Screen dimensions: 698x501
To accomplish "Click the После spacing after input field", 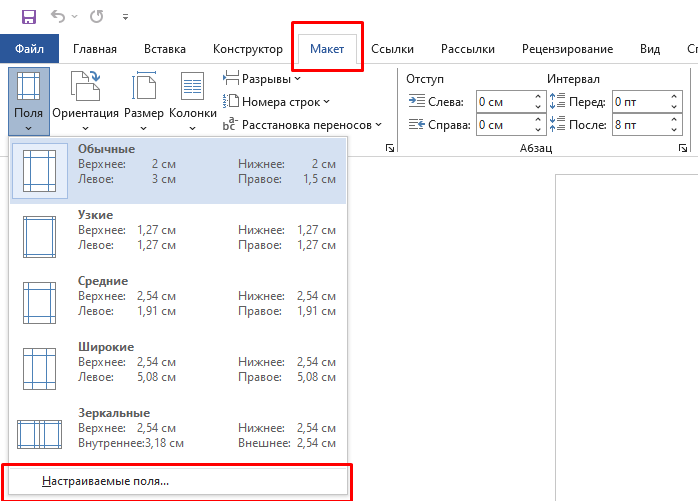I will 639,124.
